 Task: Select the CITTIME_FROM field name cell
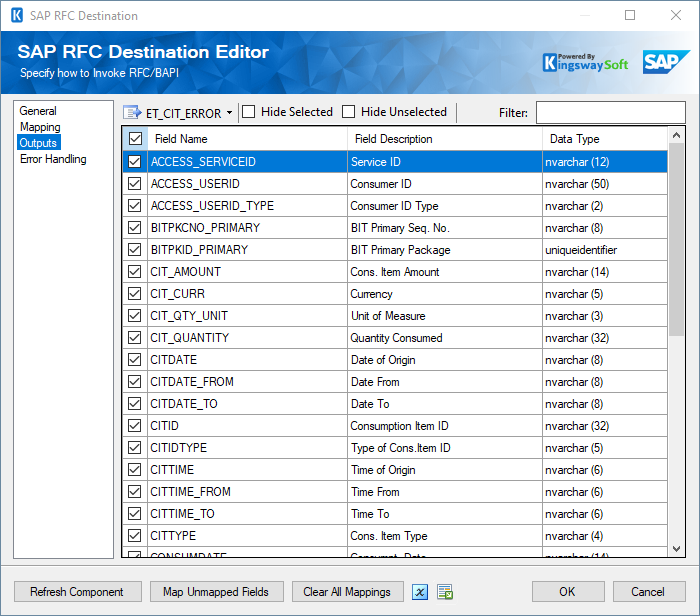tap(247, 491)
